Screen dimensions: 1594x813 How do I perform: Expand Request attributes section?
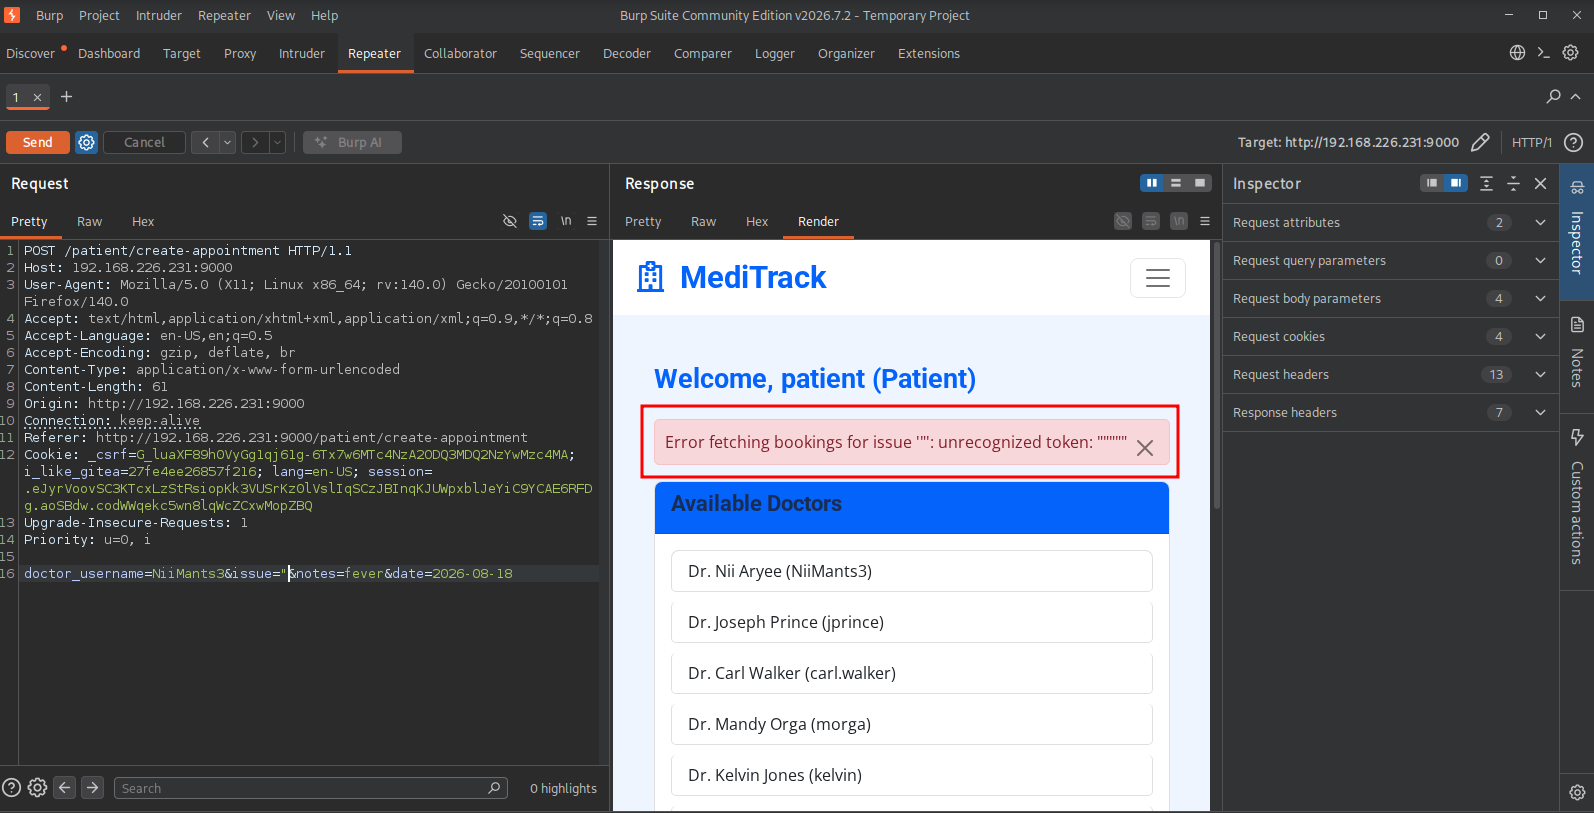pos(1391,222)
